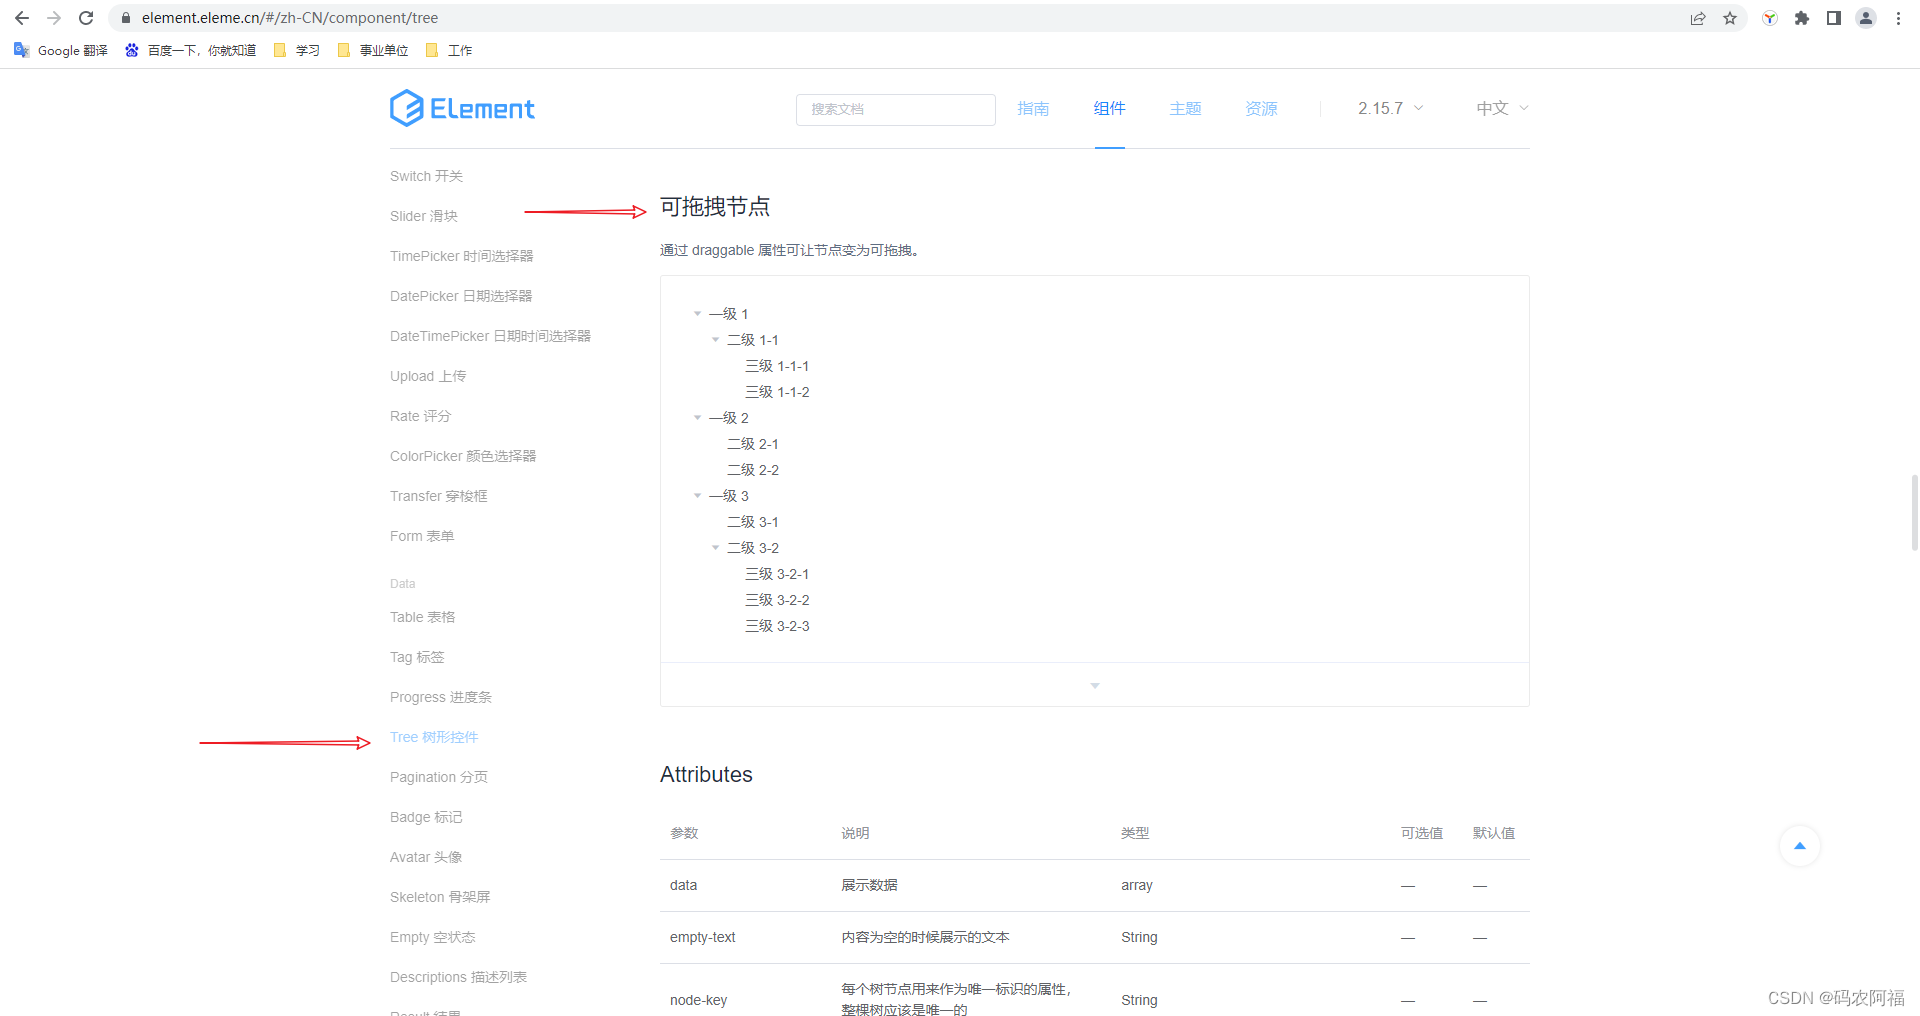The height and width of the screenshot is (1016, 1920).
Task: Switch to the 指南 nav tab
Action: pyautogui.click(x=1033, y=108)
